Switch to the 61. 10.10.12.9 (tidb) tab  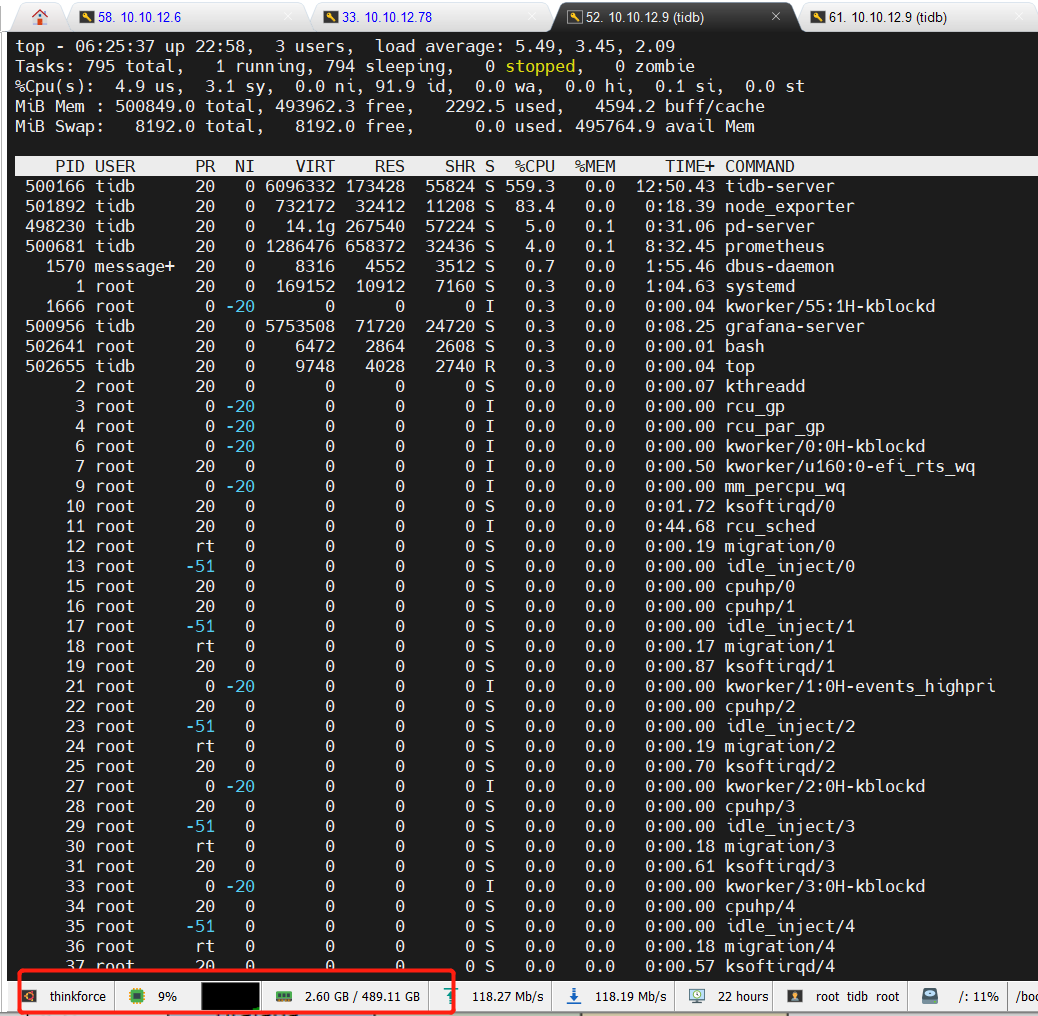[x=888, y=17]
